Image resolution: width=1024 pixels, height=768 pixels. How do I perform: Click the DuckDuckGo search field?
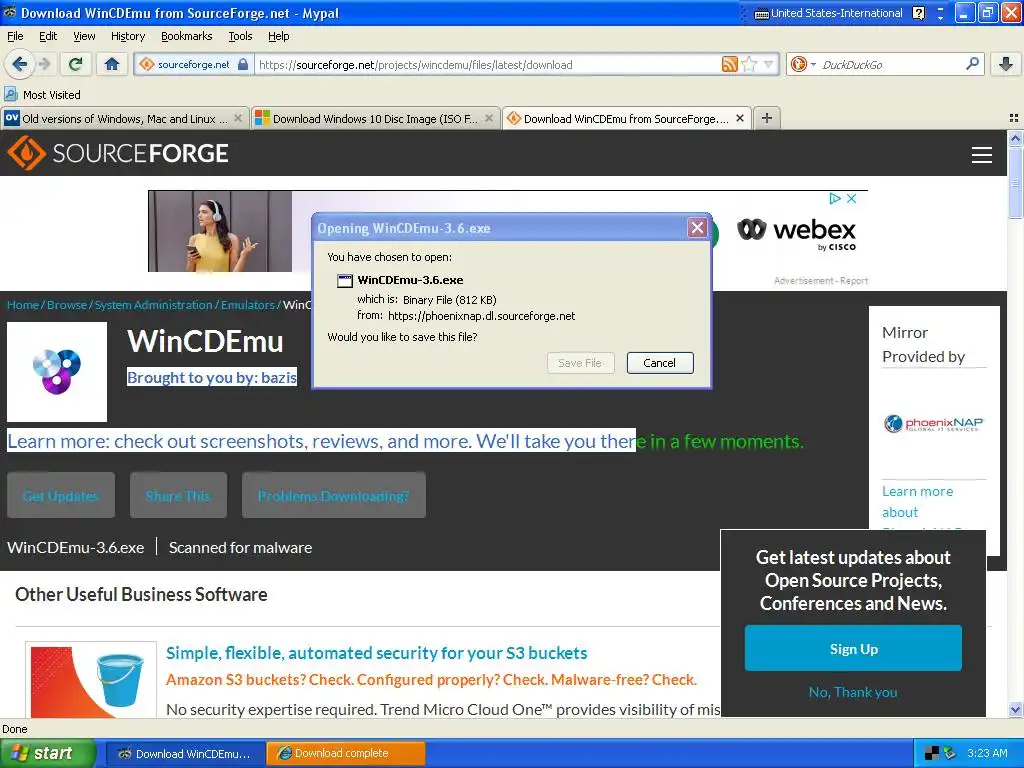pos(891,64)
